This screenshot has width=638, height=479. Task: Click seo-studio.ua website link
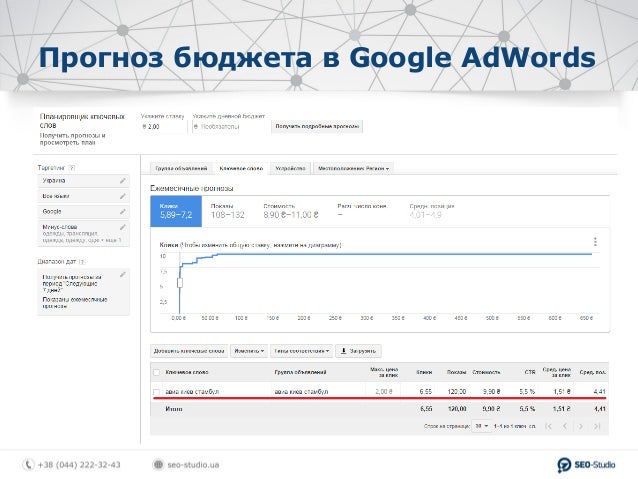coord(193,465)
